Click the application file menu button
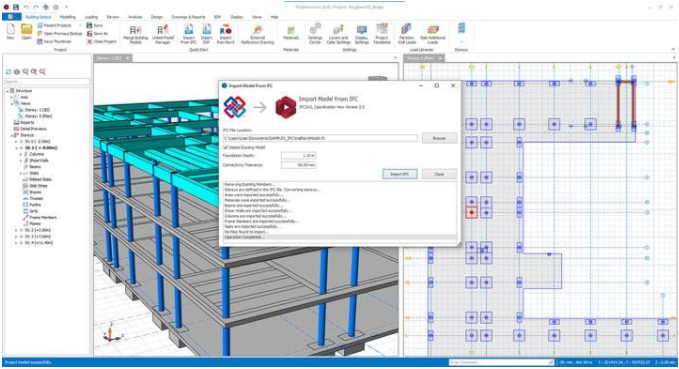The width and height of the screenshot is (679, 369). pyautogui.click(x=11, y=17)
